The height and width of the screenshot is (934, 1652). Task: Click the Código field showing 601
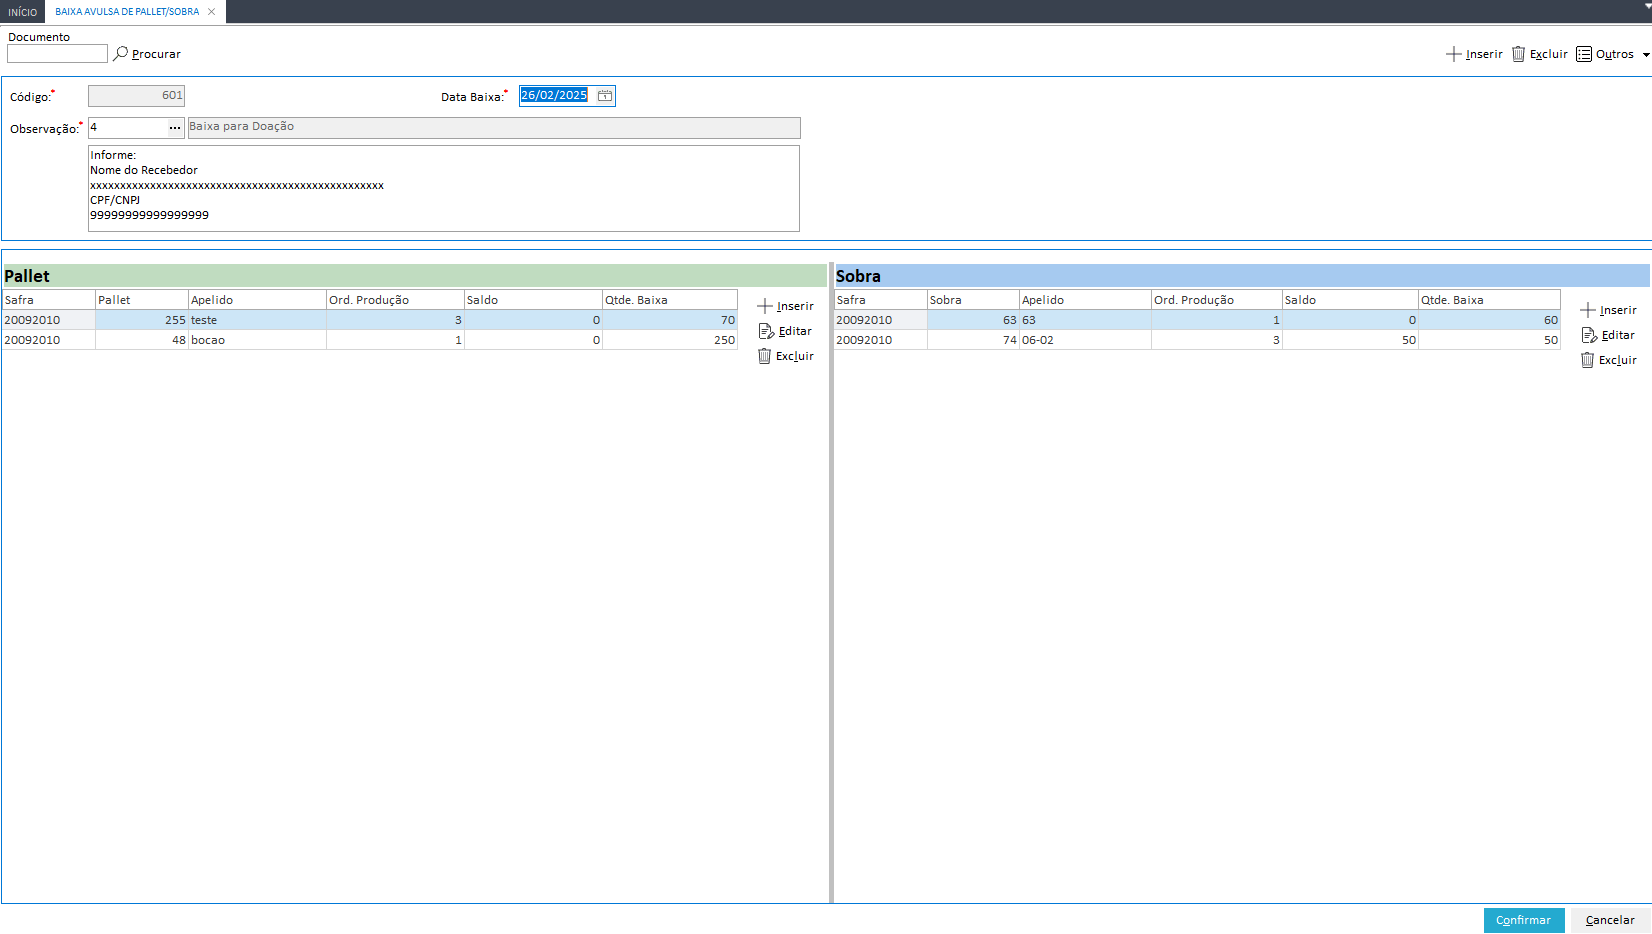click(136, 96)
